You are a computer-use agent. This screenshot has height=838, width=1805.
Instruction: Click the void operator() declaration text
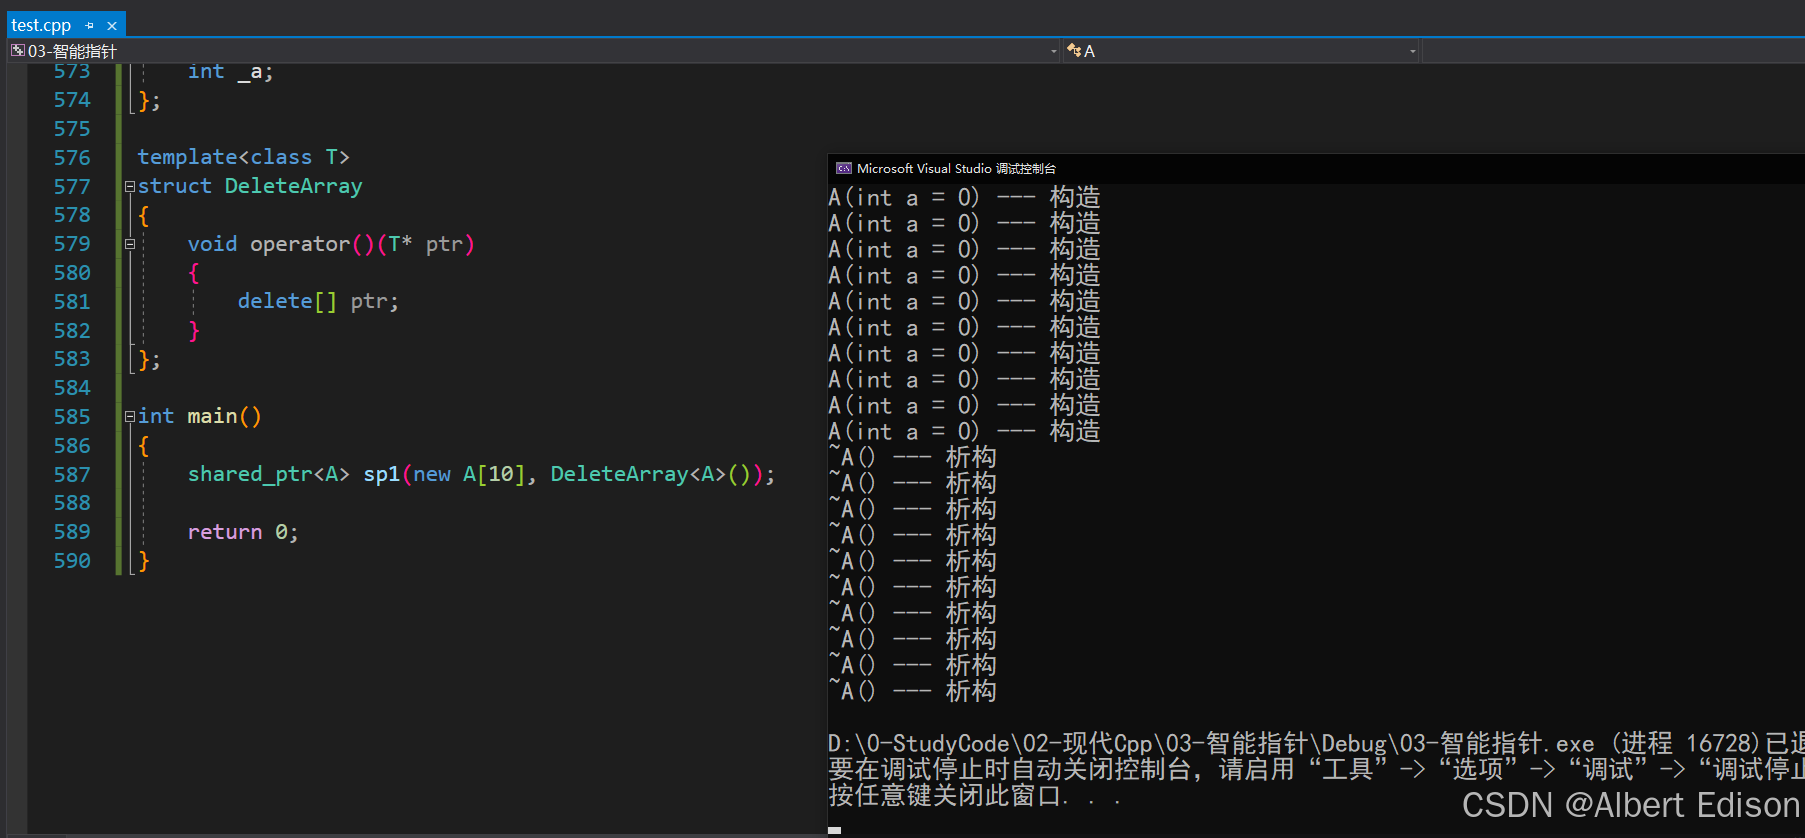point(331,244)
